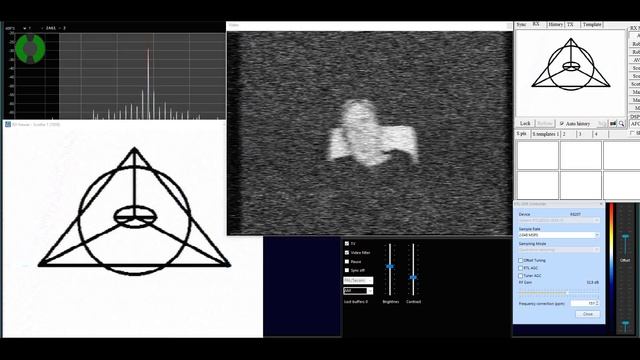Click the AVT mode button in RX panel

click(x=635, y=60)
